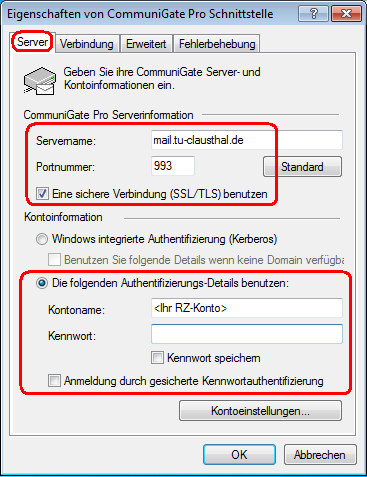Screen dimensions: 367x477
Task: Confirm the dialog with OK
Action: (239, 454)
